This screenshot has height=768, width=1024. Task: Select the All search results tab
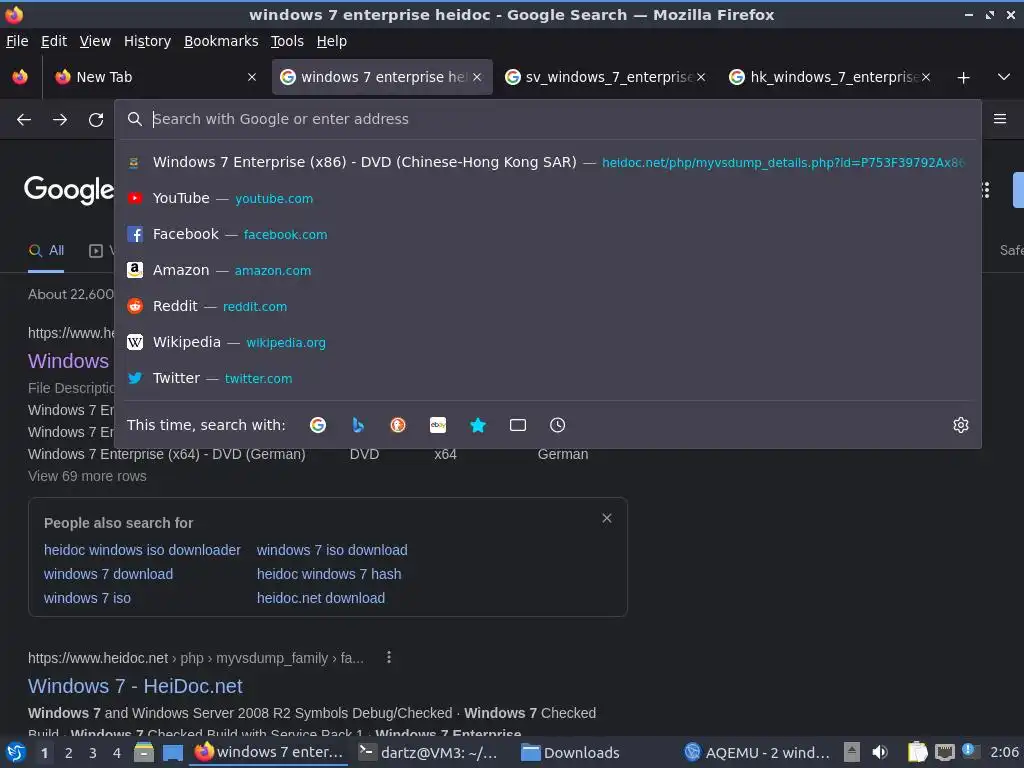coord(46,251)
